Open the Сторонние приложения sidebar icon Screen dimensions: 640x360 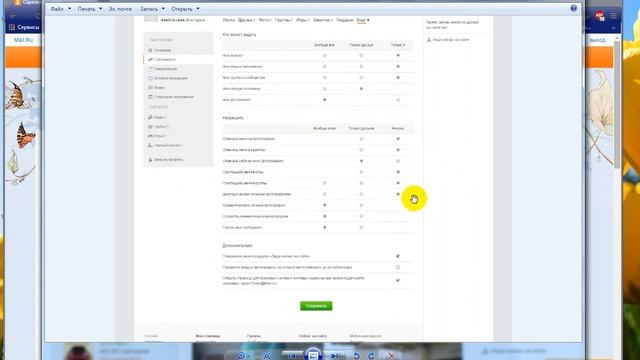click(x=150, y=97)
